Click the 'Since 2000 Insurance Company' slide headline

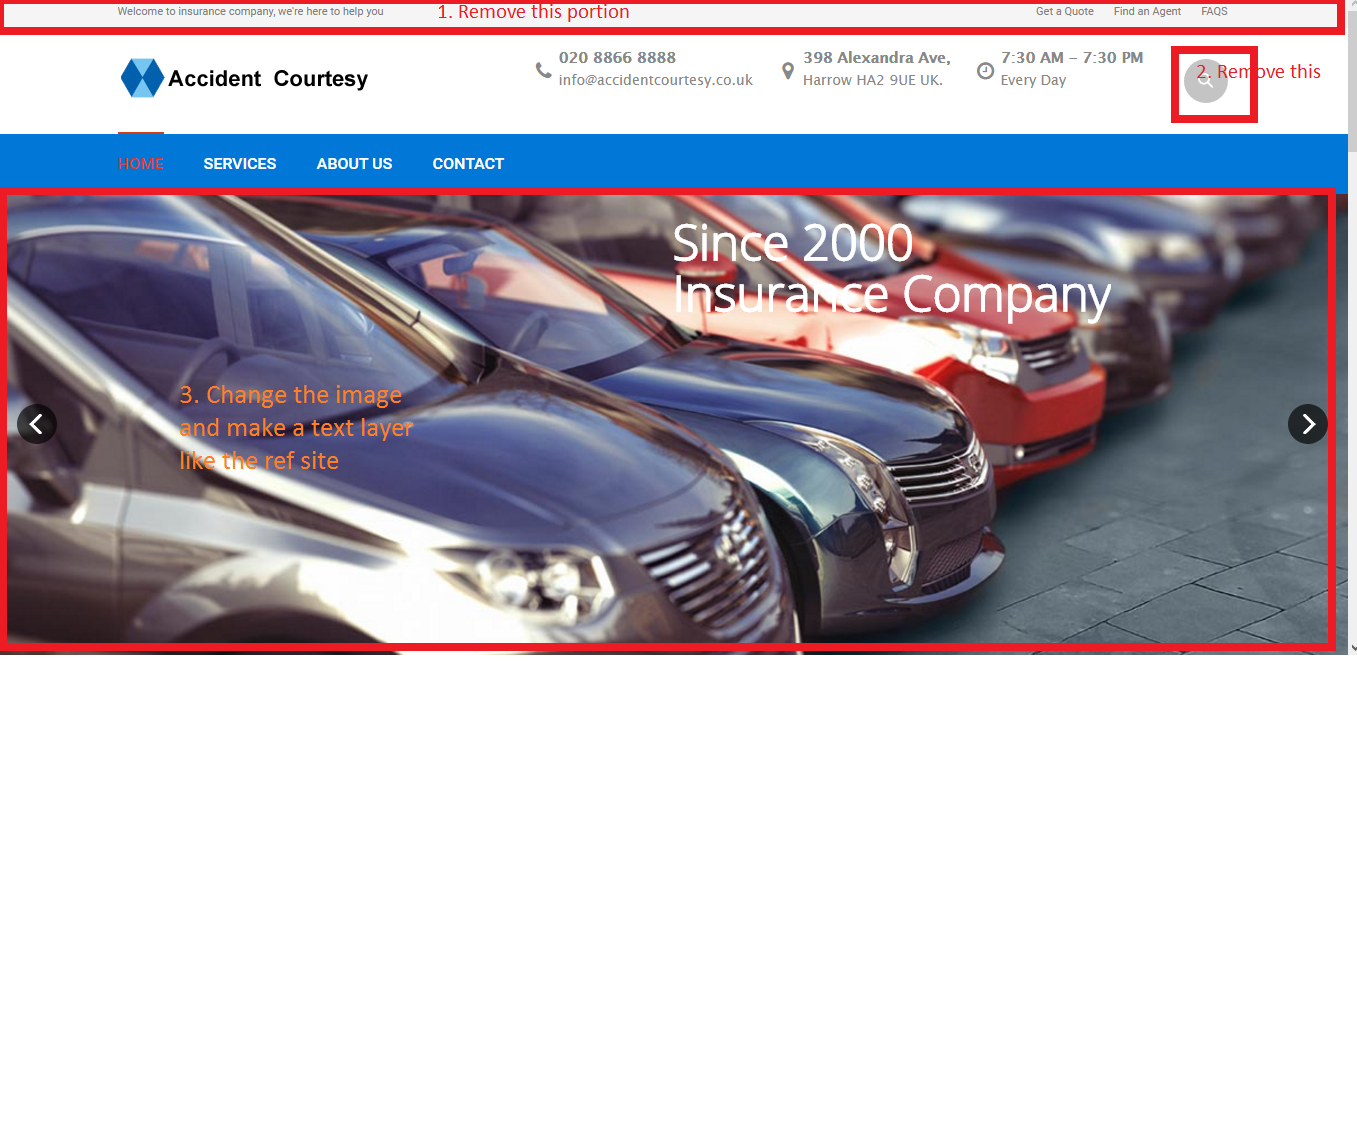click(891, 269)
